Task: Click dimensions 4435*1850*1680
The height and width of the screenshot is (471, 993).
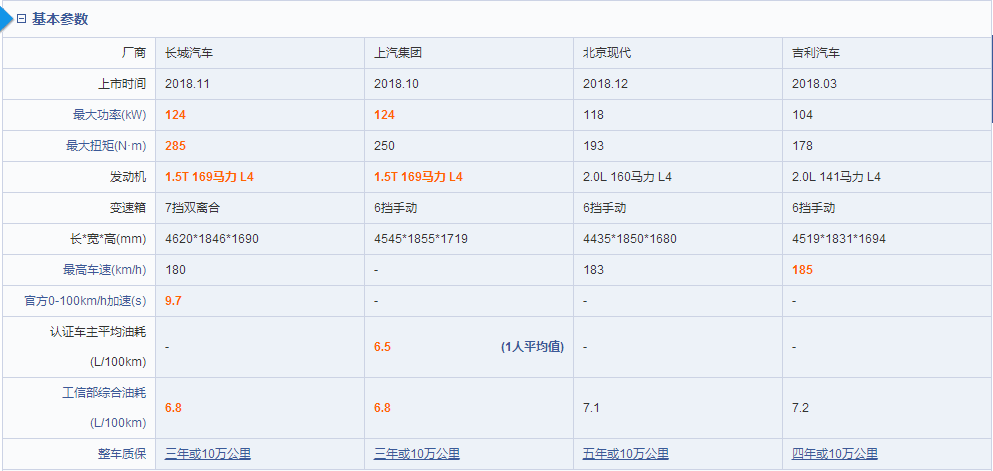Action: pos(629,239)
